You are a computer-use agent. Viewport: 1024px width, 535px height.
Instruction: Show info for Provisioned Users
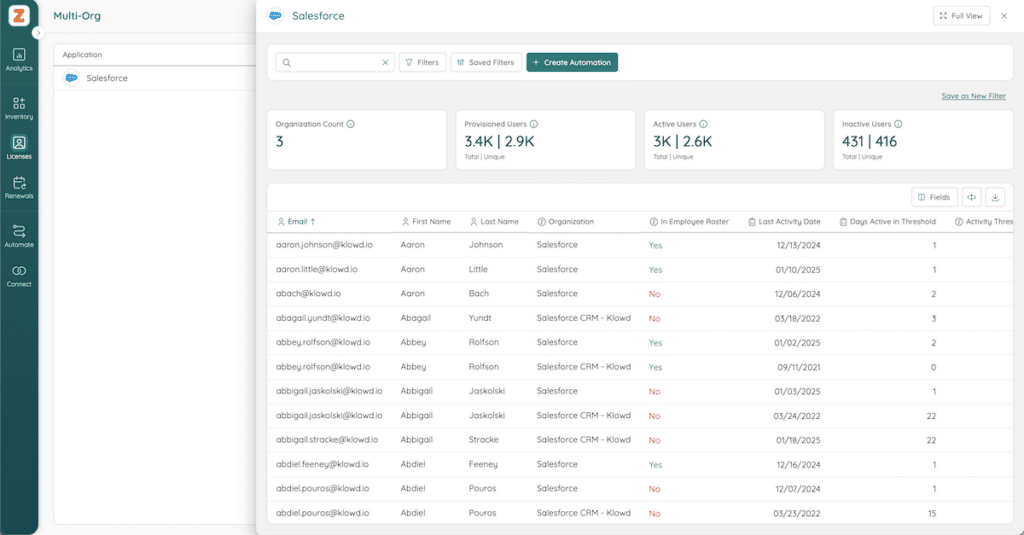coord(534,124)
